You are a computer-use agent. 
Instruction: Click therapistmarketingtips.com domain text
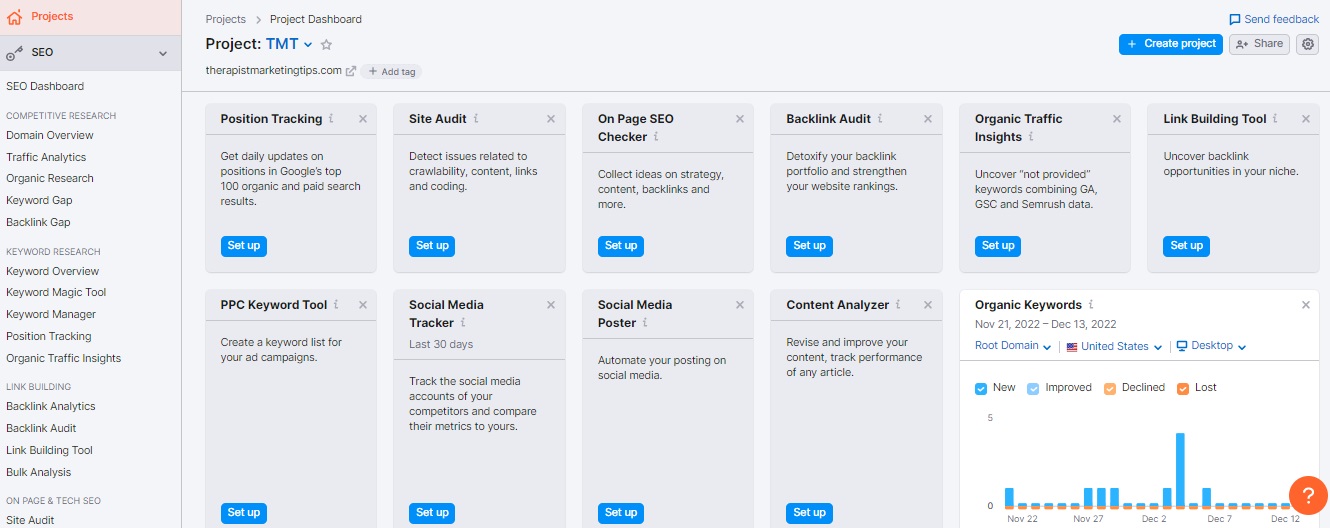click(x=273, y=71)
